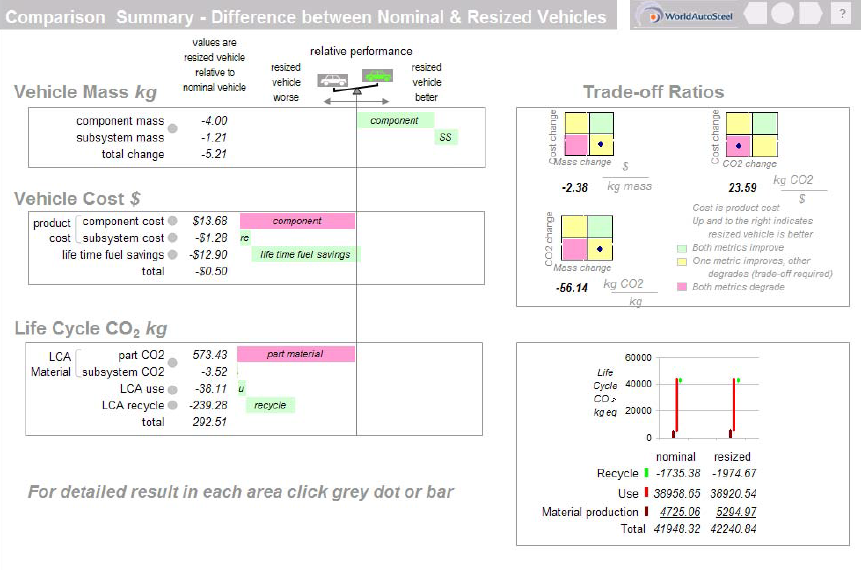
Task: Click the back arrow navigation button
Action: tap(758, 14)
